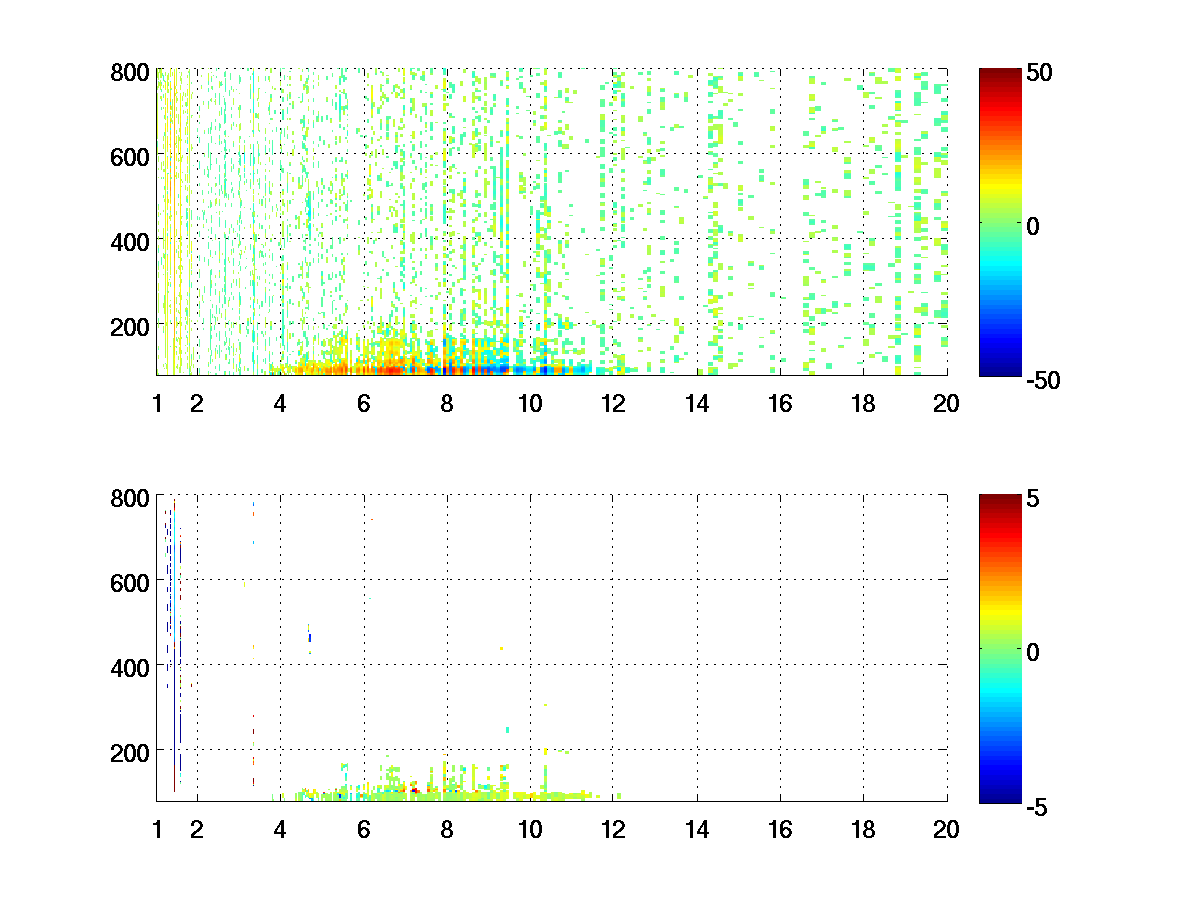Select the lower heatmap plot area
This screenshot has width=1200, height=900.
[552, 648]
